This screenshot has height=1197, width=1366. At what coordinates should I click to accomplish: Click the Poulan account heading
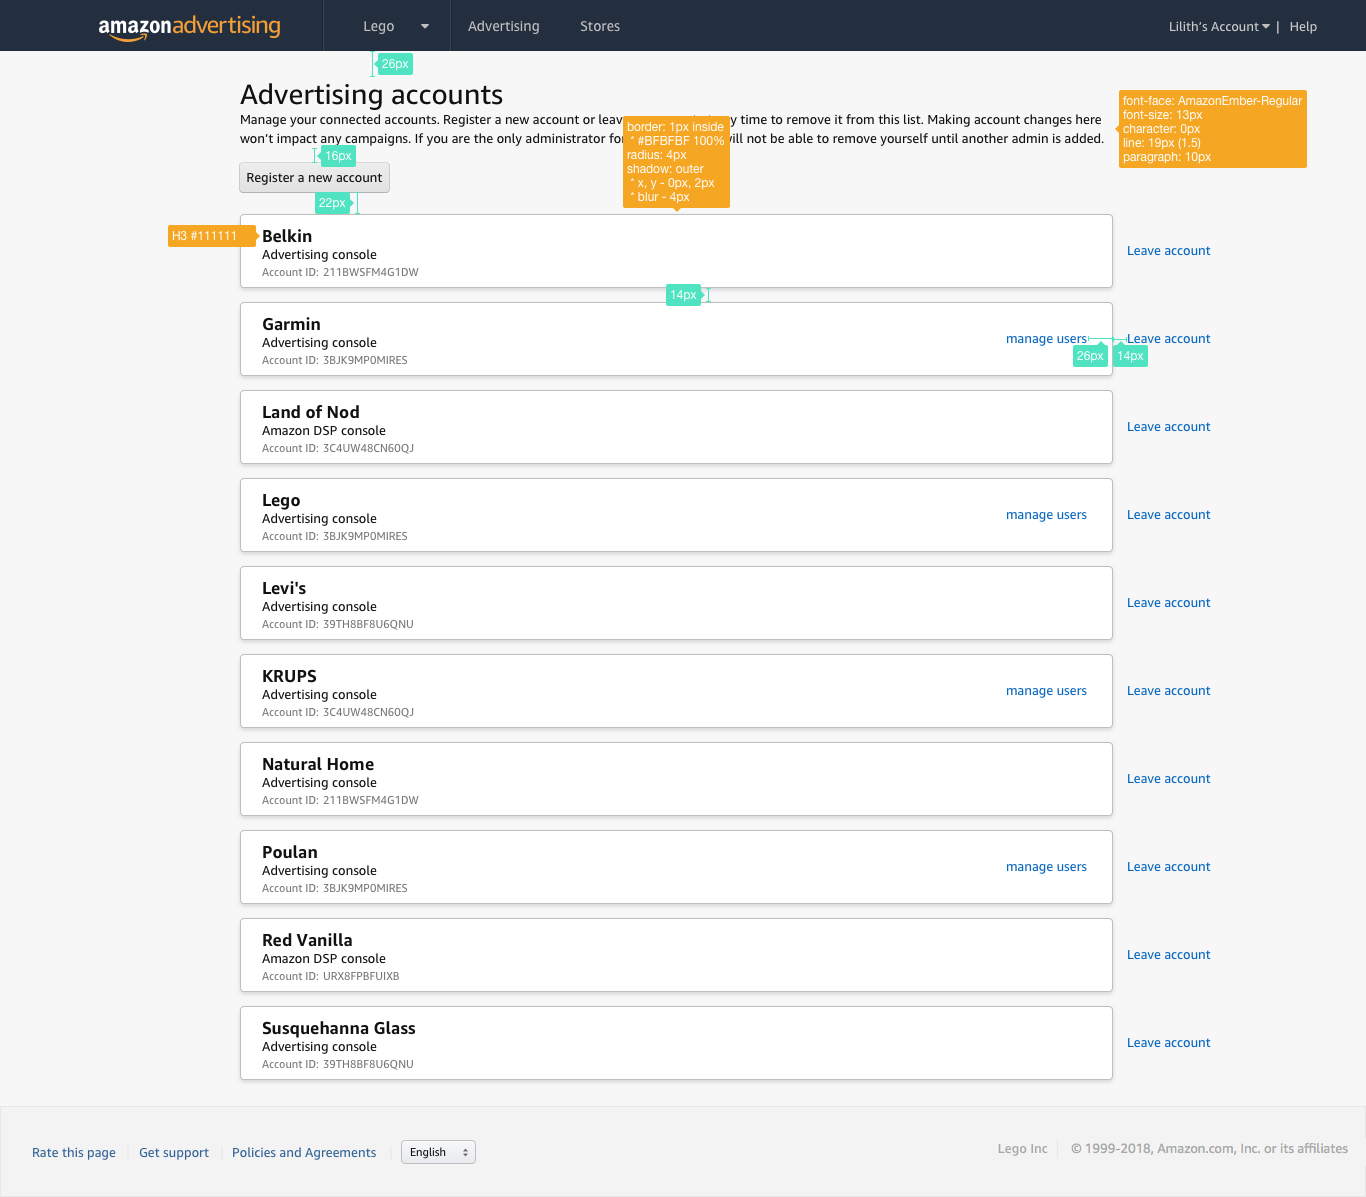[x=290, y=852]
